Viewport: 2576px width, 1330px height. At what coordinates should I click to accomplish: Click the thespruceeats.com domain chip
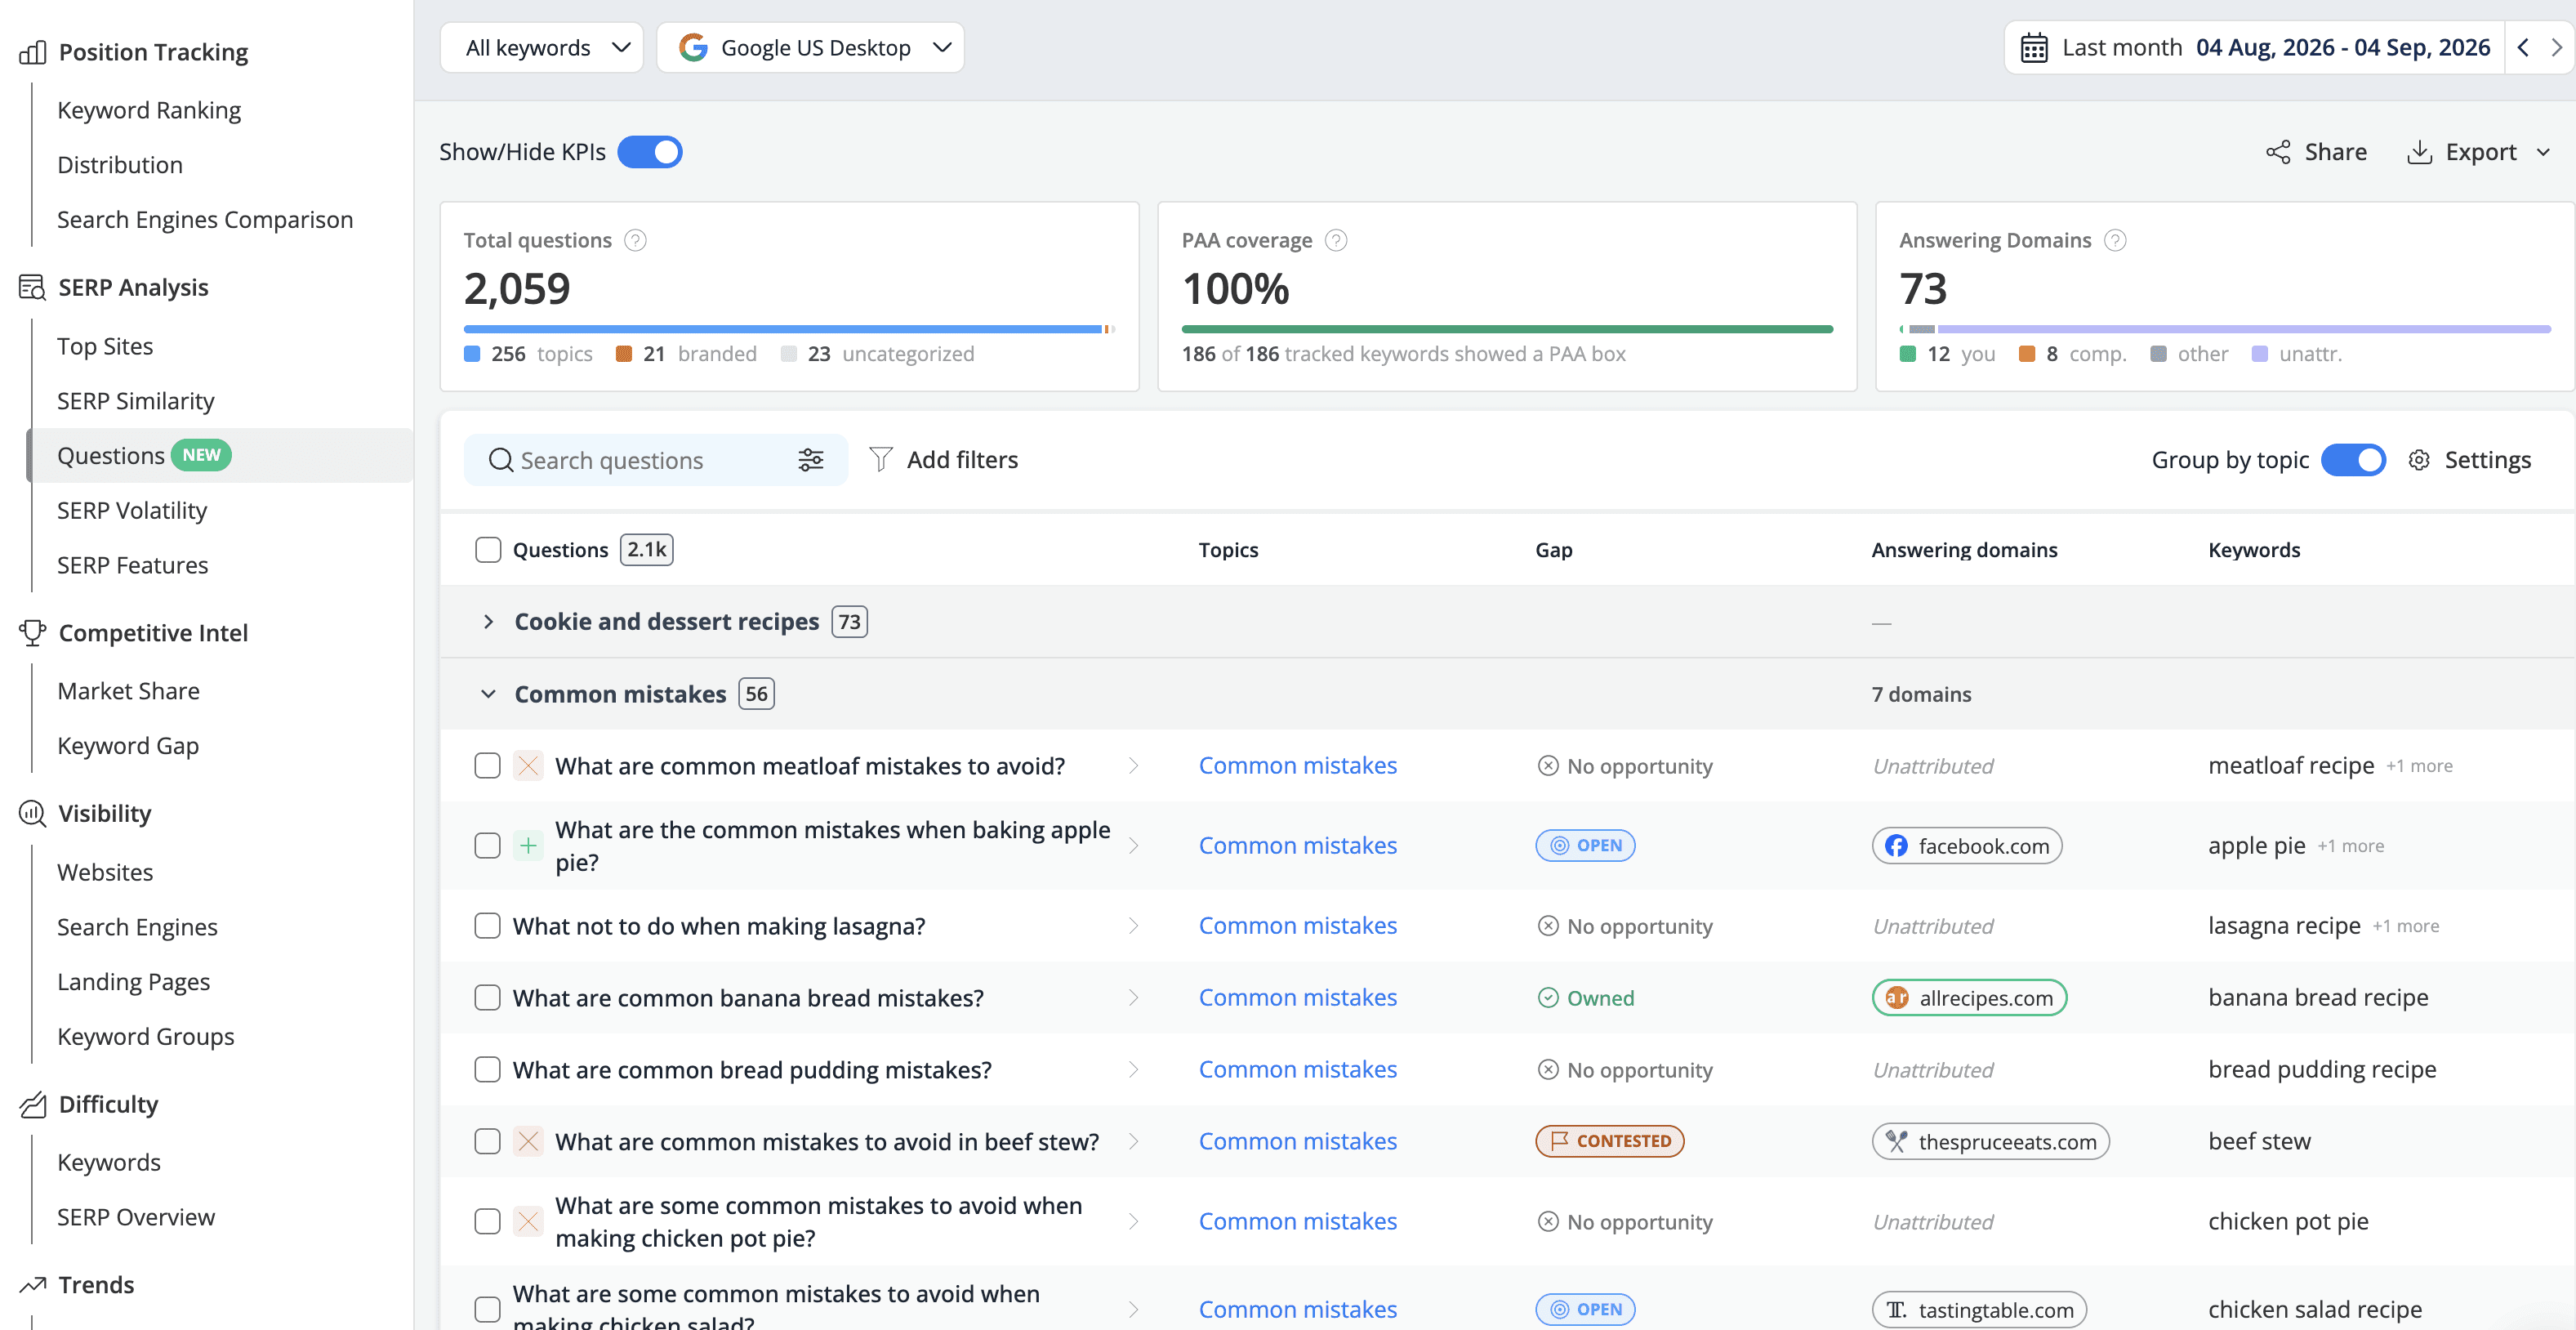tap(1990, 1141)
